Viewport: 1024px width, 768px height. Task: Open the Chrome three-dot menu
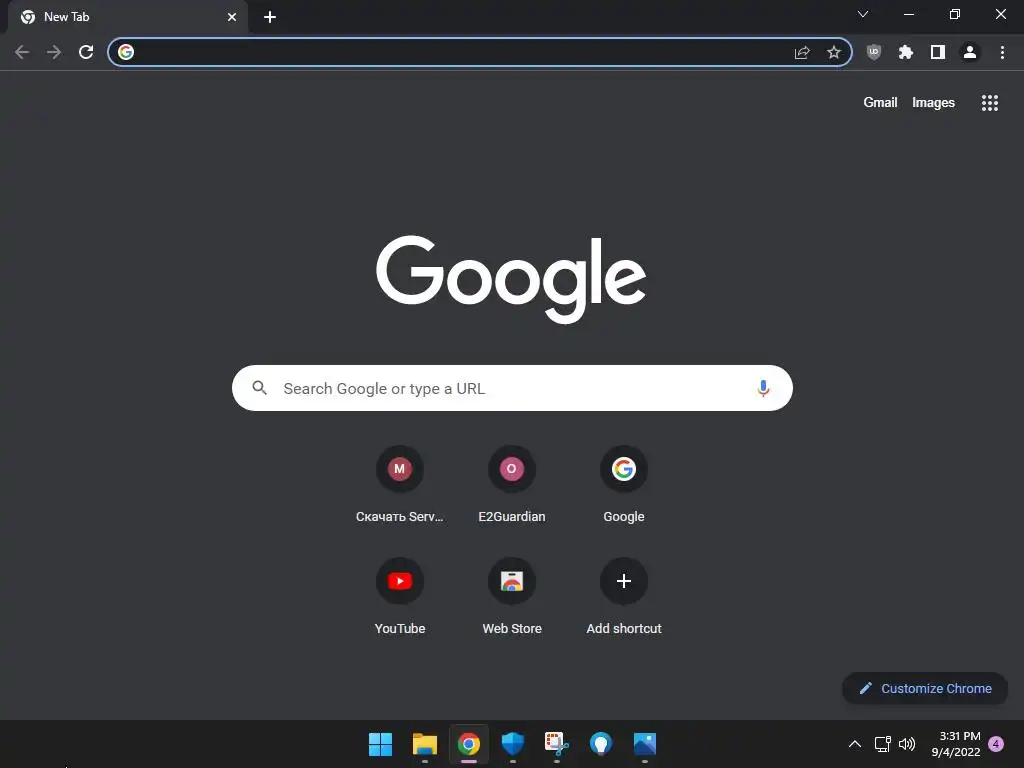point(1002,52)
